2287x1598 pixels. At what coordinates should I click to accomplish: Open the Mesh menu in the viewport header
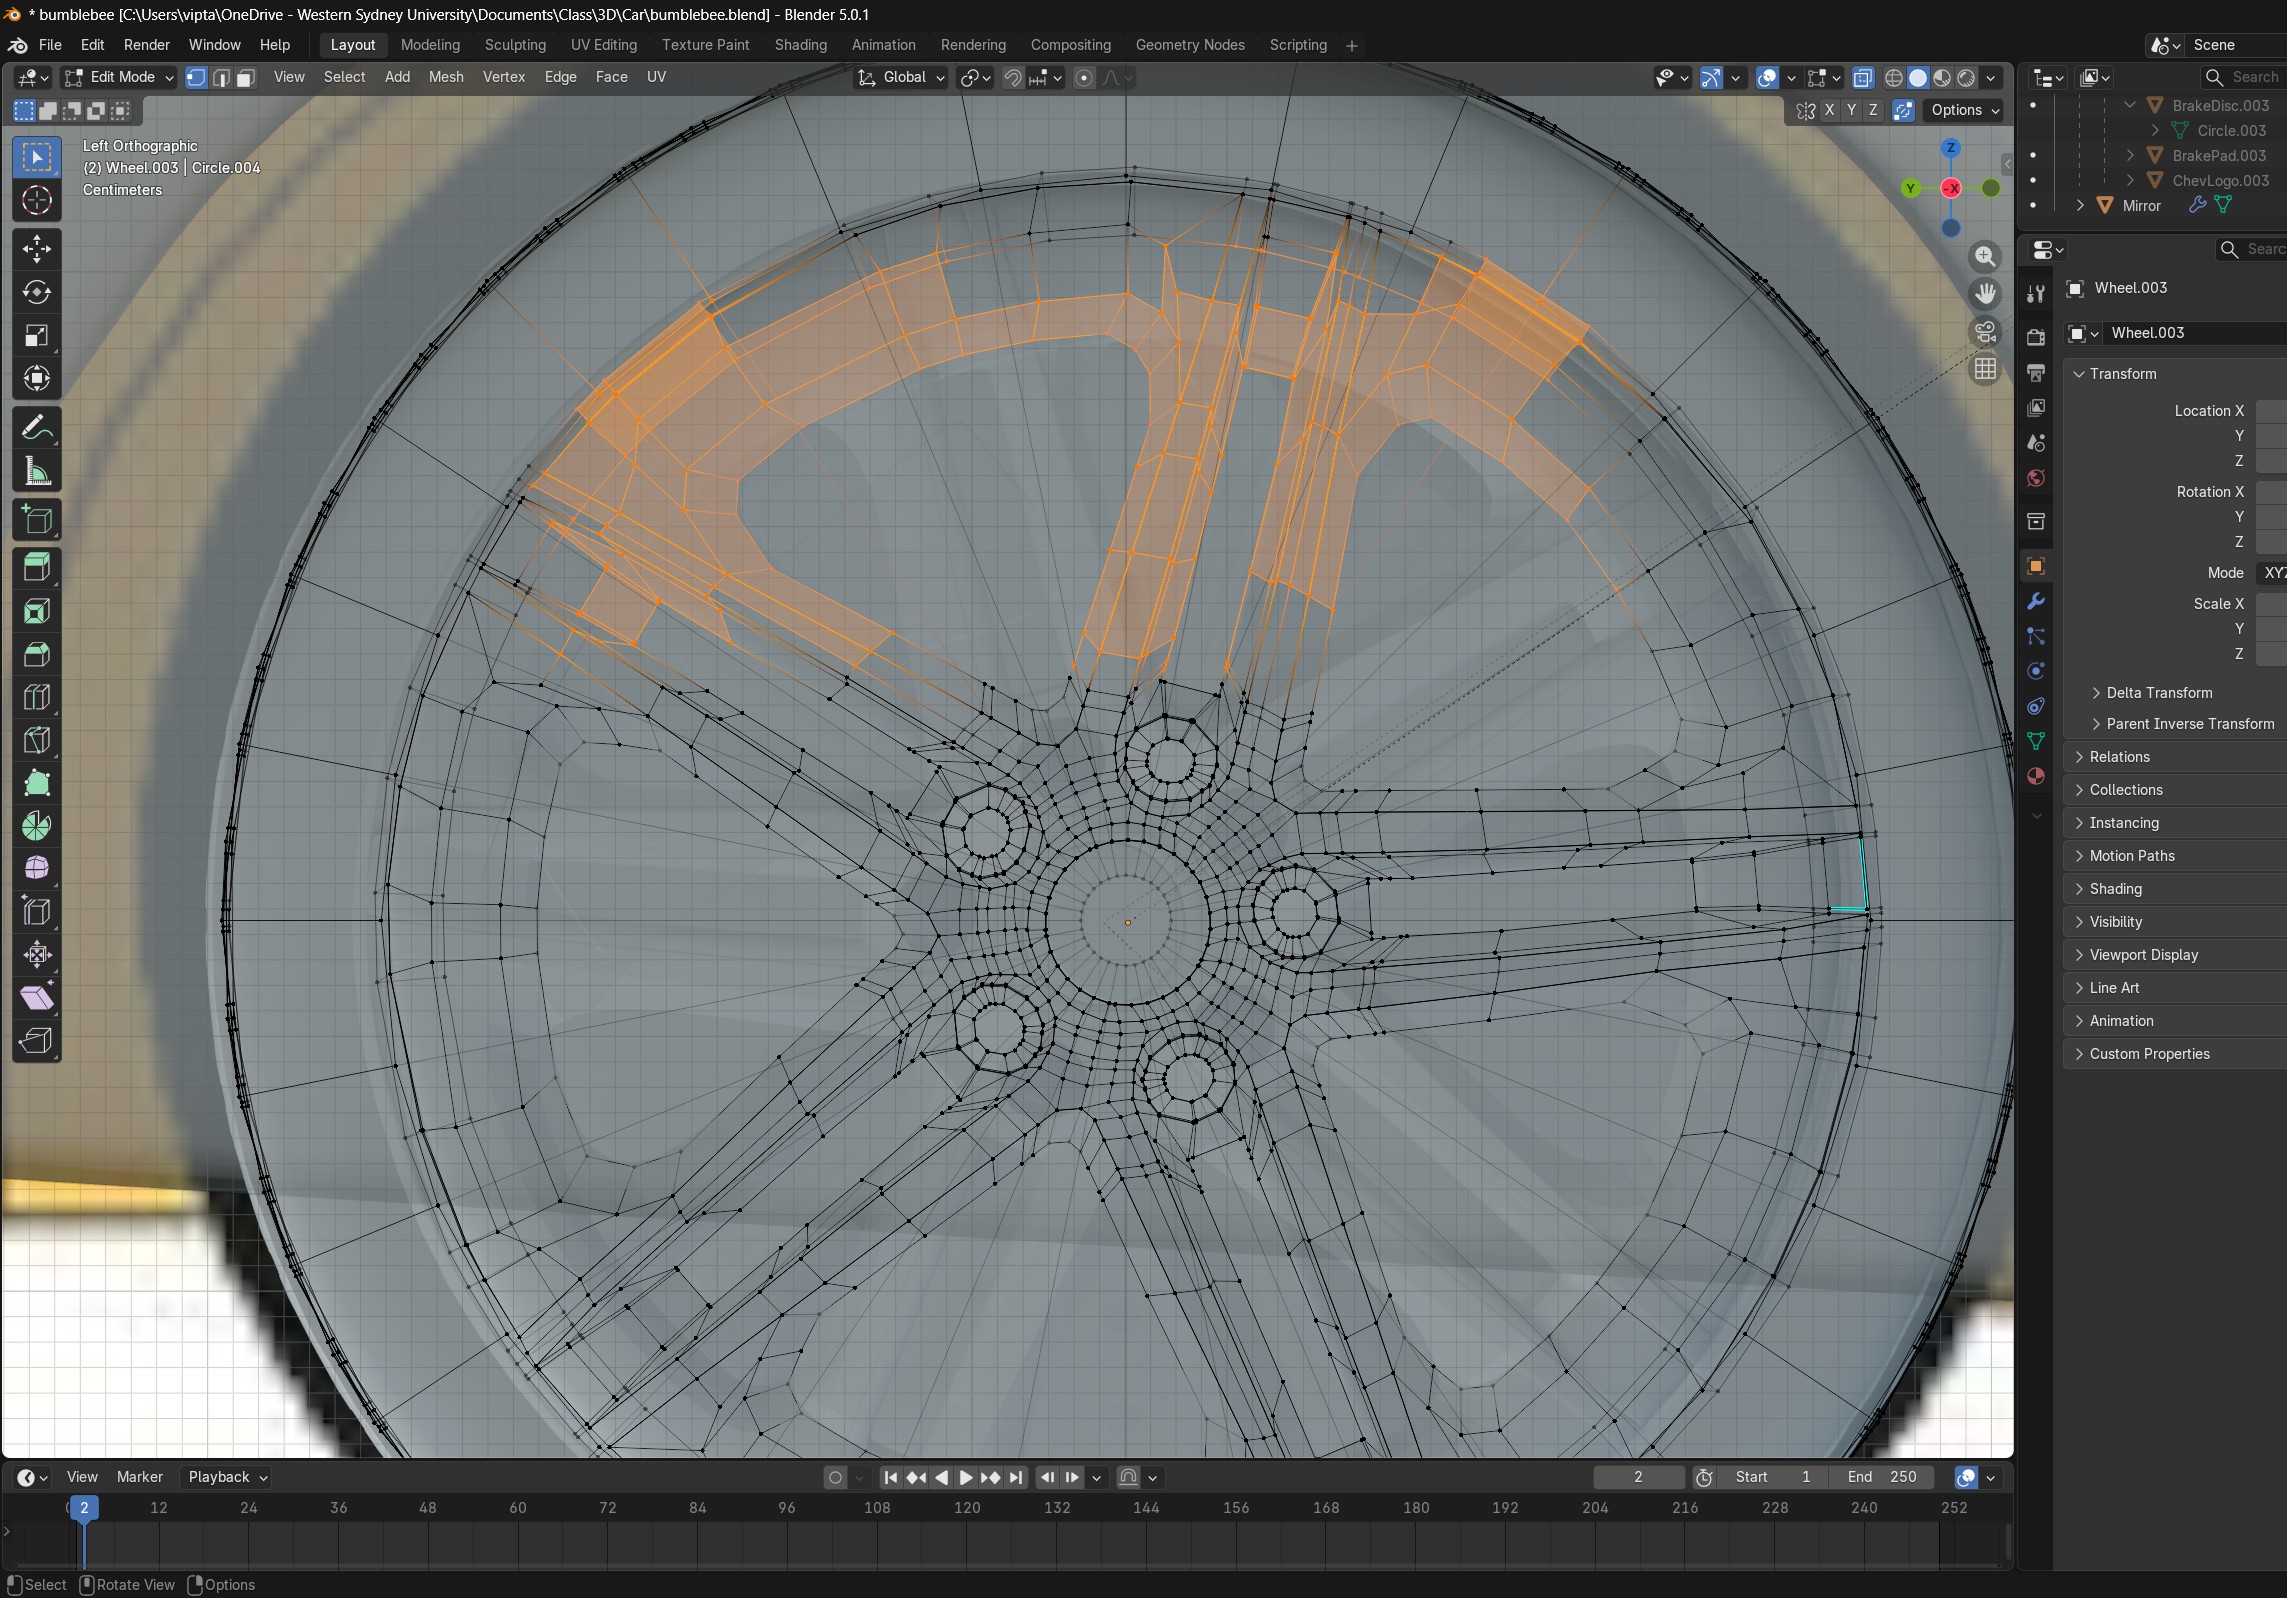[x=446, y=77]
